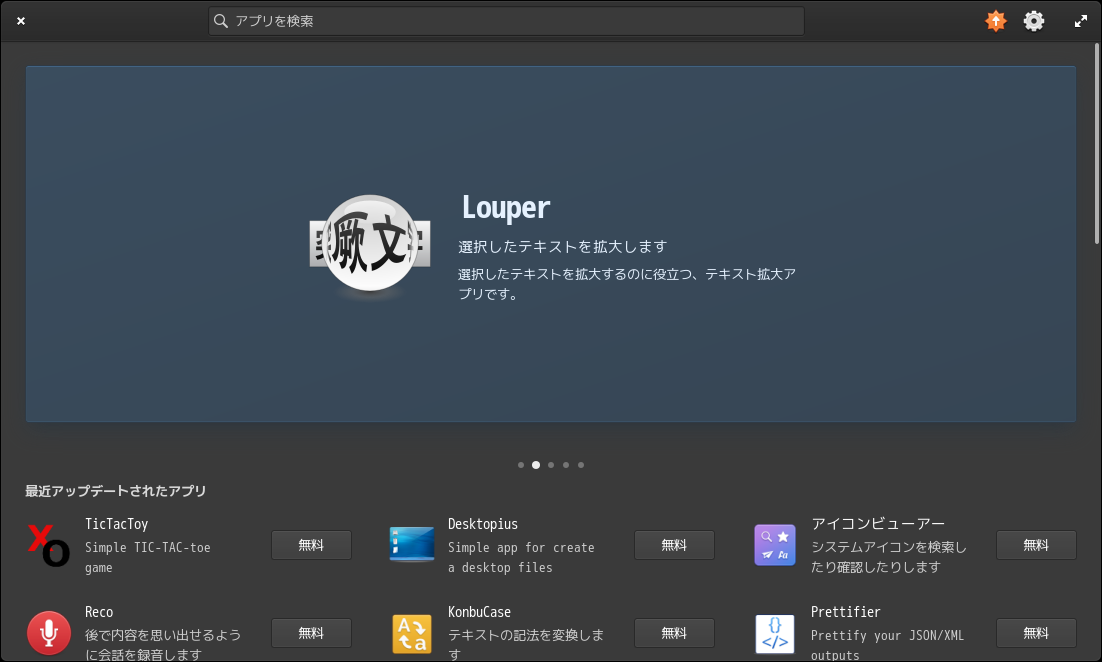Click the magnifier icon in search bar
Screen dimensions: 1102x662
point(221,21)
